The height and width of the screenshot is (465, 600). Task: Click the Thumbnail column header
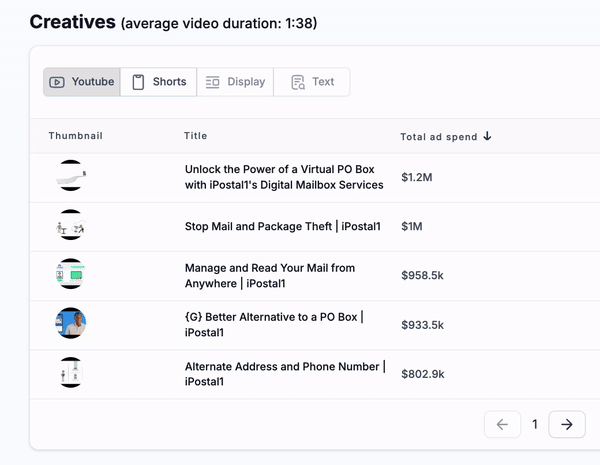75,136
